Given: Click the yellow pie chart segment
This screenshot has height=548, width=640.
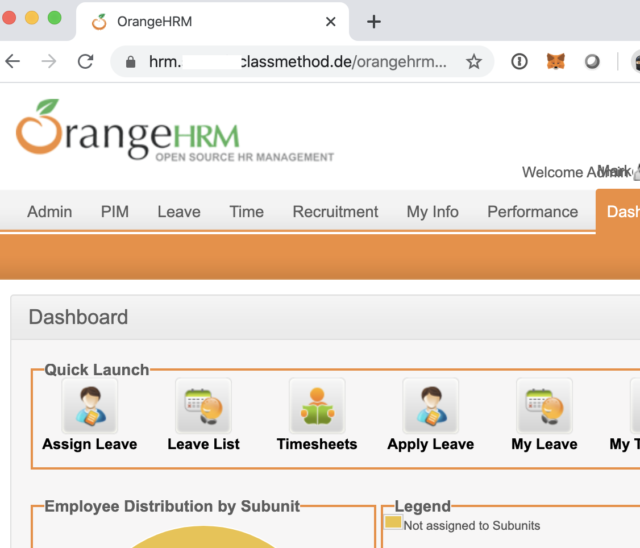Looking at the screenshot, I should [x=203, y=539].
